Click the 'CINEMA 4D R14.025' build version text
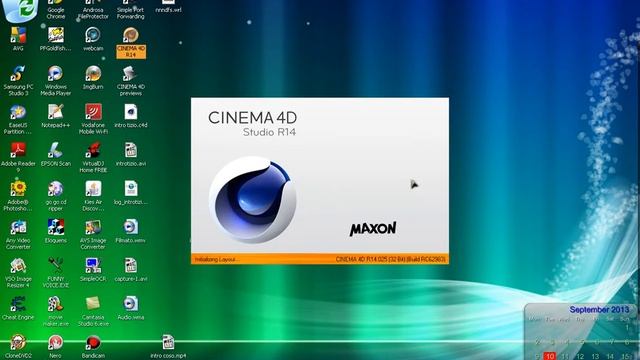Image resolution: width=640 pixels, height=360 pixels. [x=390, y=259]
